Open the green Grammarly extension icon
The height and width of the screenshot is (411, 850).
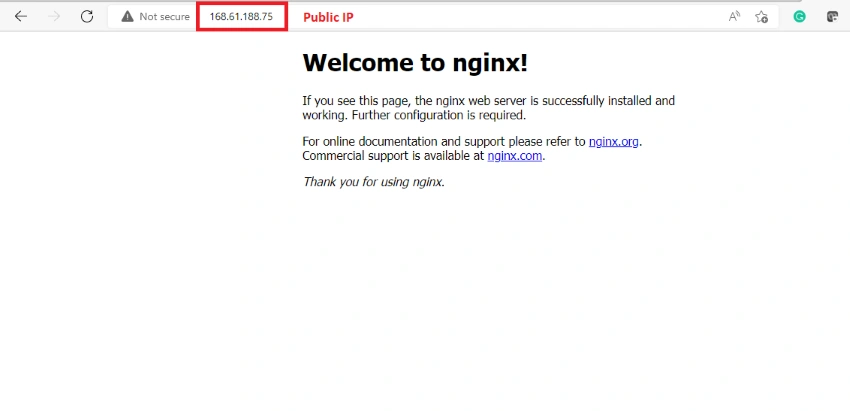(800, 17)
